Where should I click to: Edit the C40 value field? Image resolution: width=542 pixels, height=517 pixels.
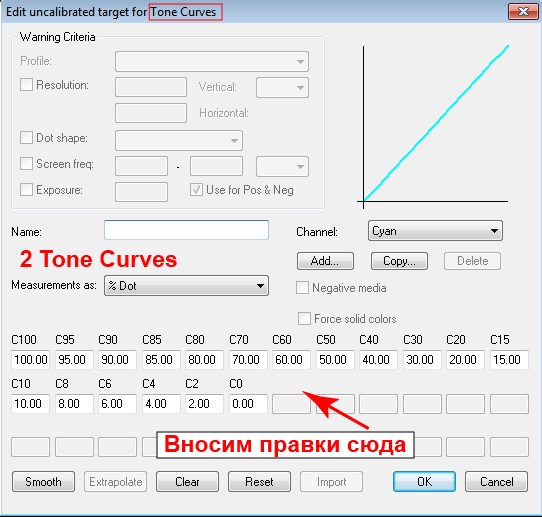[378, 360]
